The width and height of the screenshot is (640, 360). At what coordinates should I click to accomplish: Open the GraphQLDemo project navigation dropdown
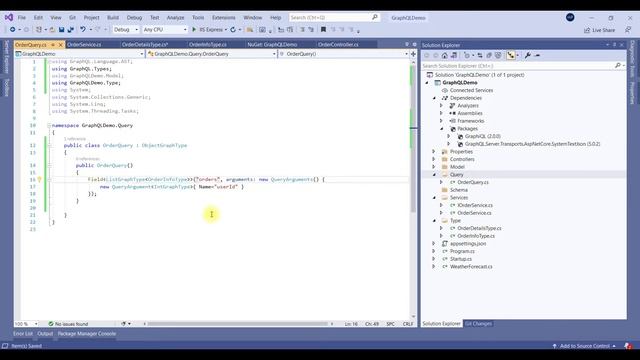tap(80, 54)
